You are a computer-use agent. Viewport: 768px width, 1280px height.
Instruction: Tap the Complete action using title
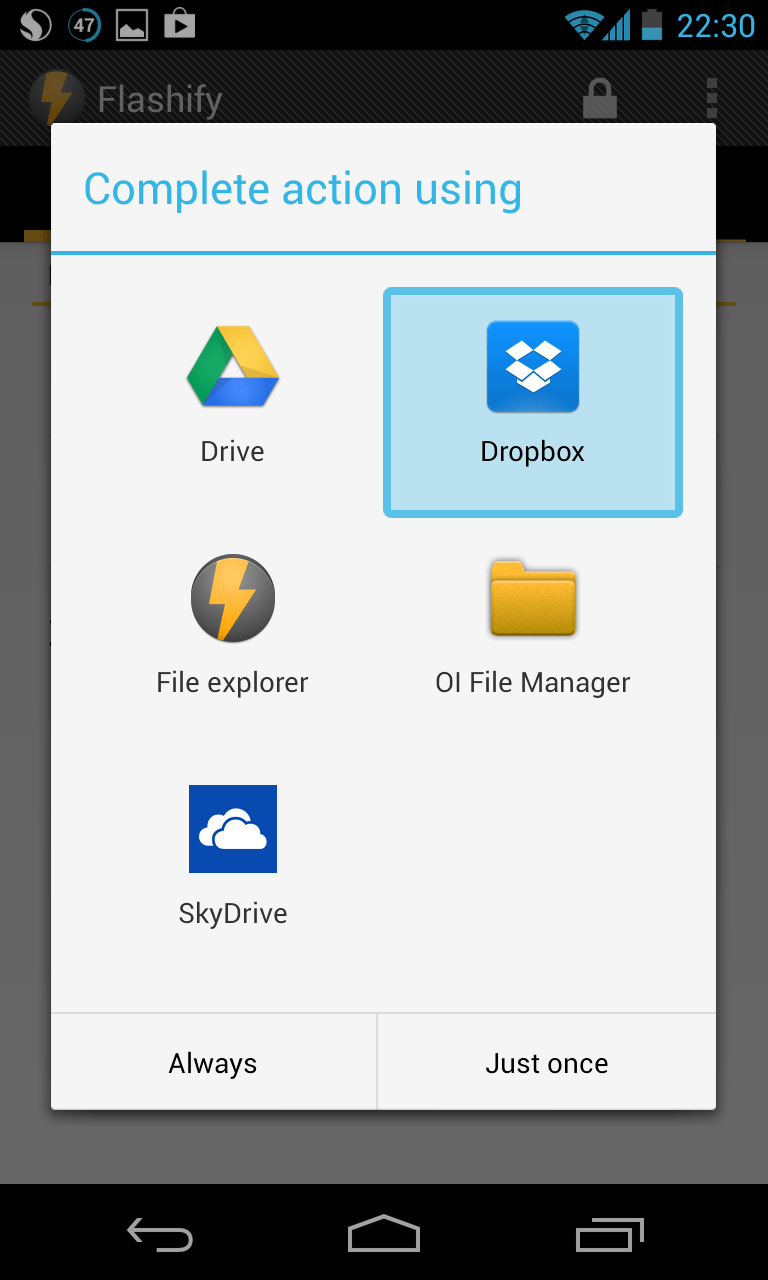pos(303,190)
